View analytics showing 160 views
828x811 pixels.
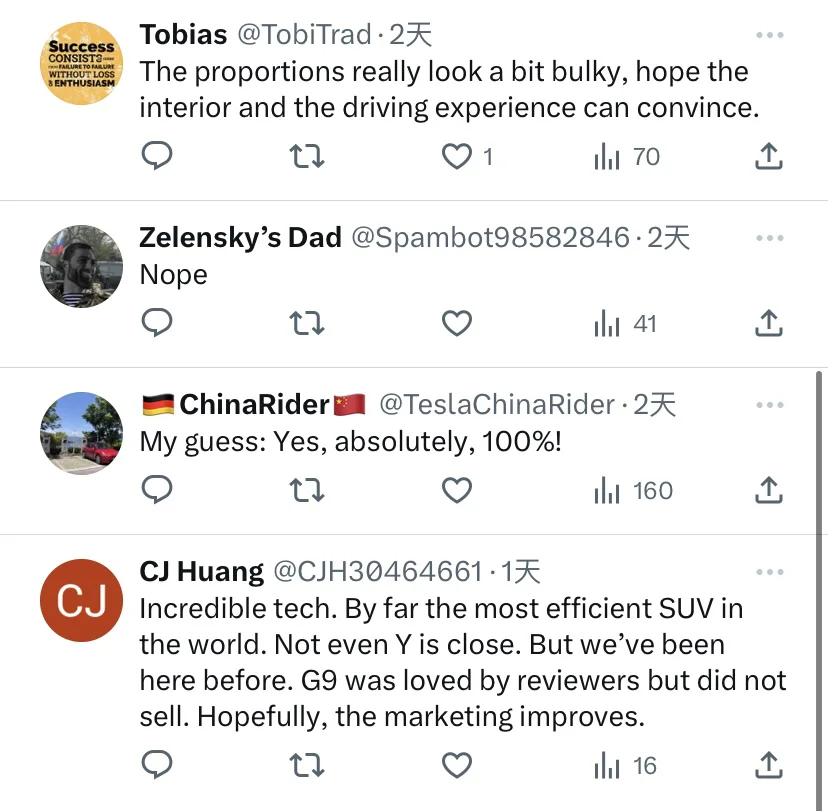[634, 491]
